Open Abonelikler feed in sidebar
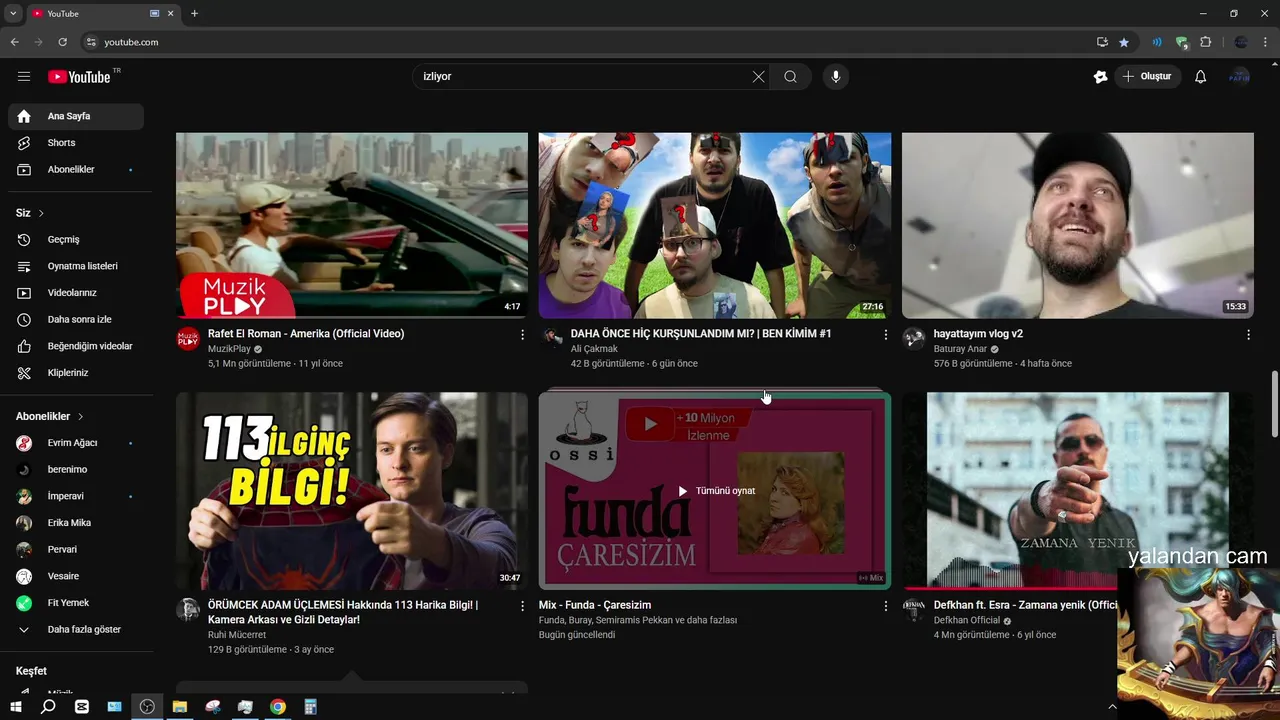1280x720 pixels. coord(76,170)
